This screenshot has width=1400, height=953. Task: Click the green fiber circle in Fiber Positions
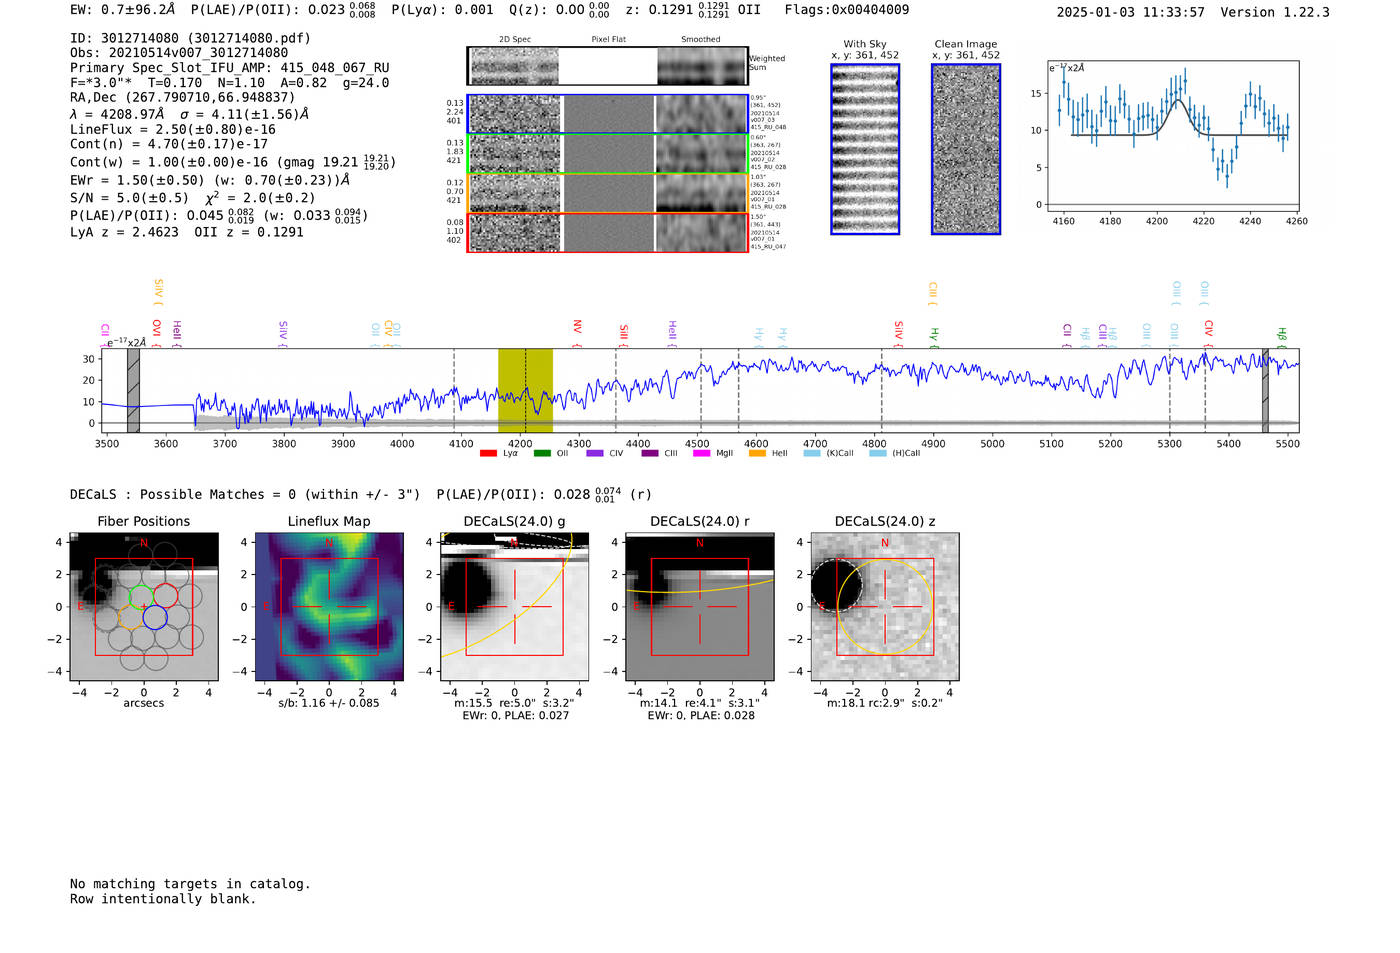139,596
